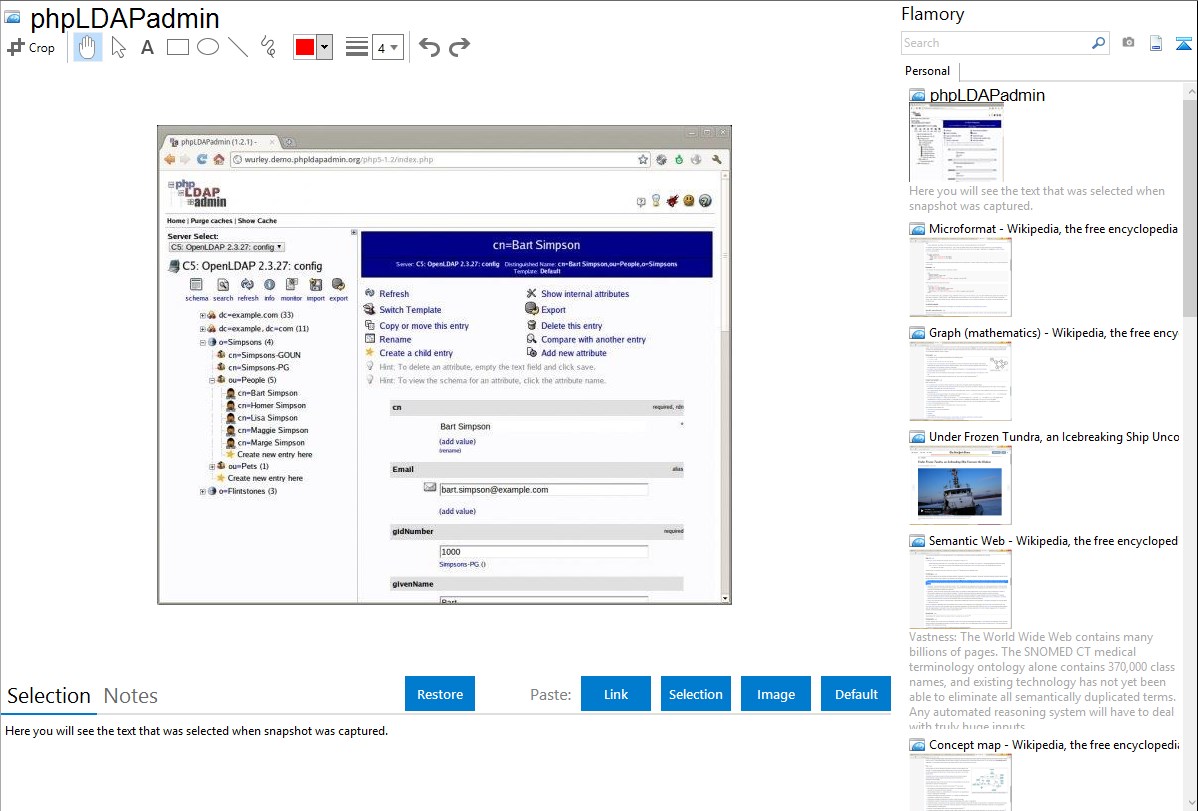This screenshot has width=1198, height=811.
Task: Open the icebreaking ship snapshot thumbnail
Action: click(x=960, y=485)
